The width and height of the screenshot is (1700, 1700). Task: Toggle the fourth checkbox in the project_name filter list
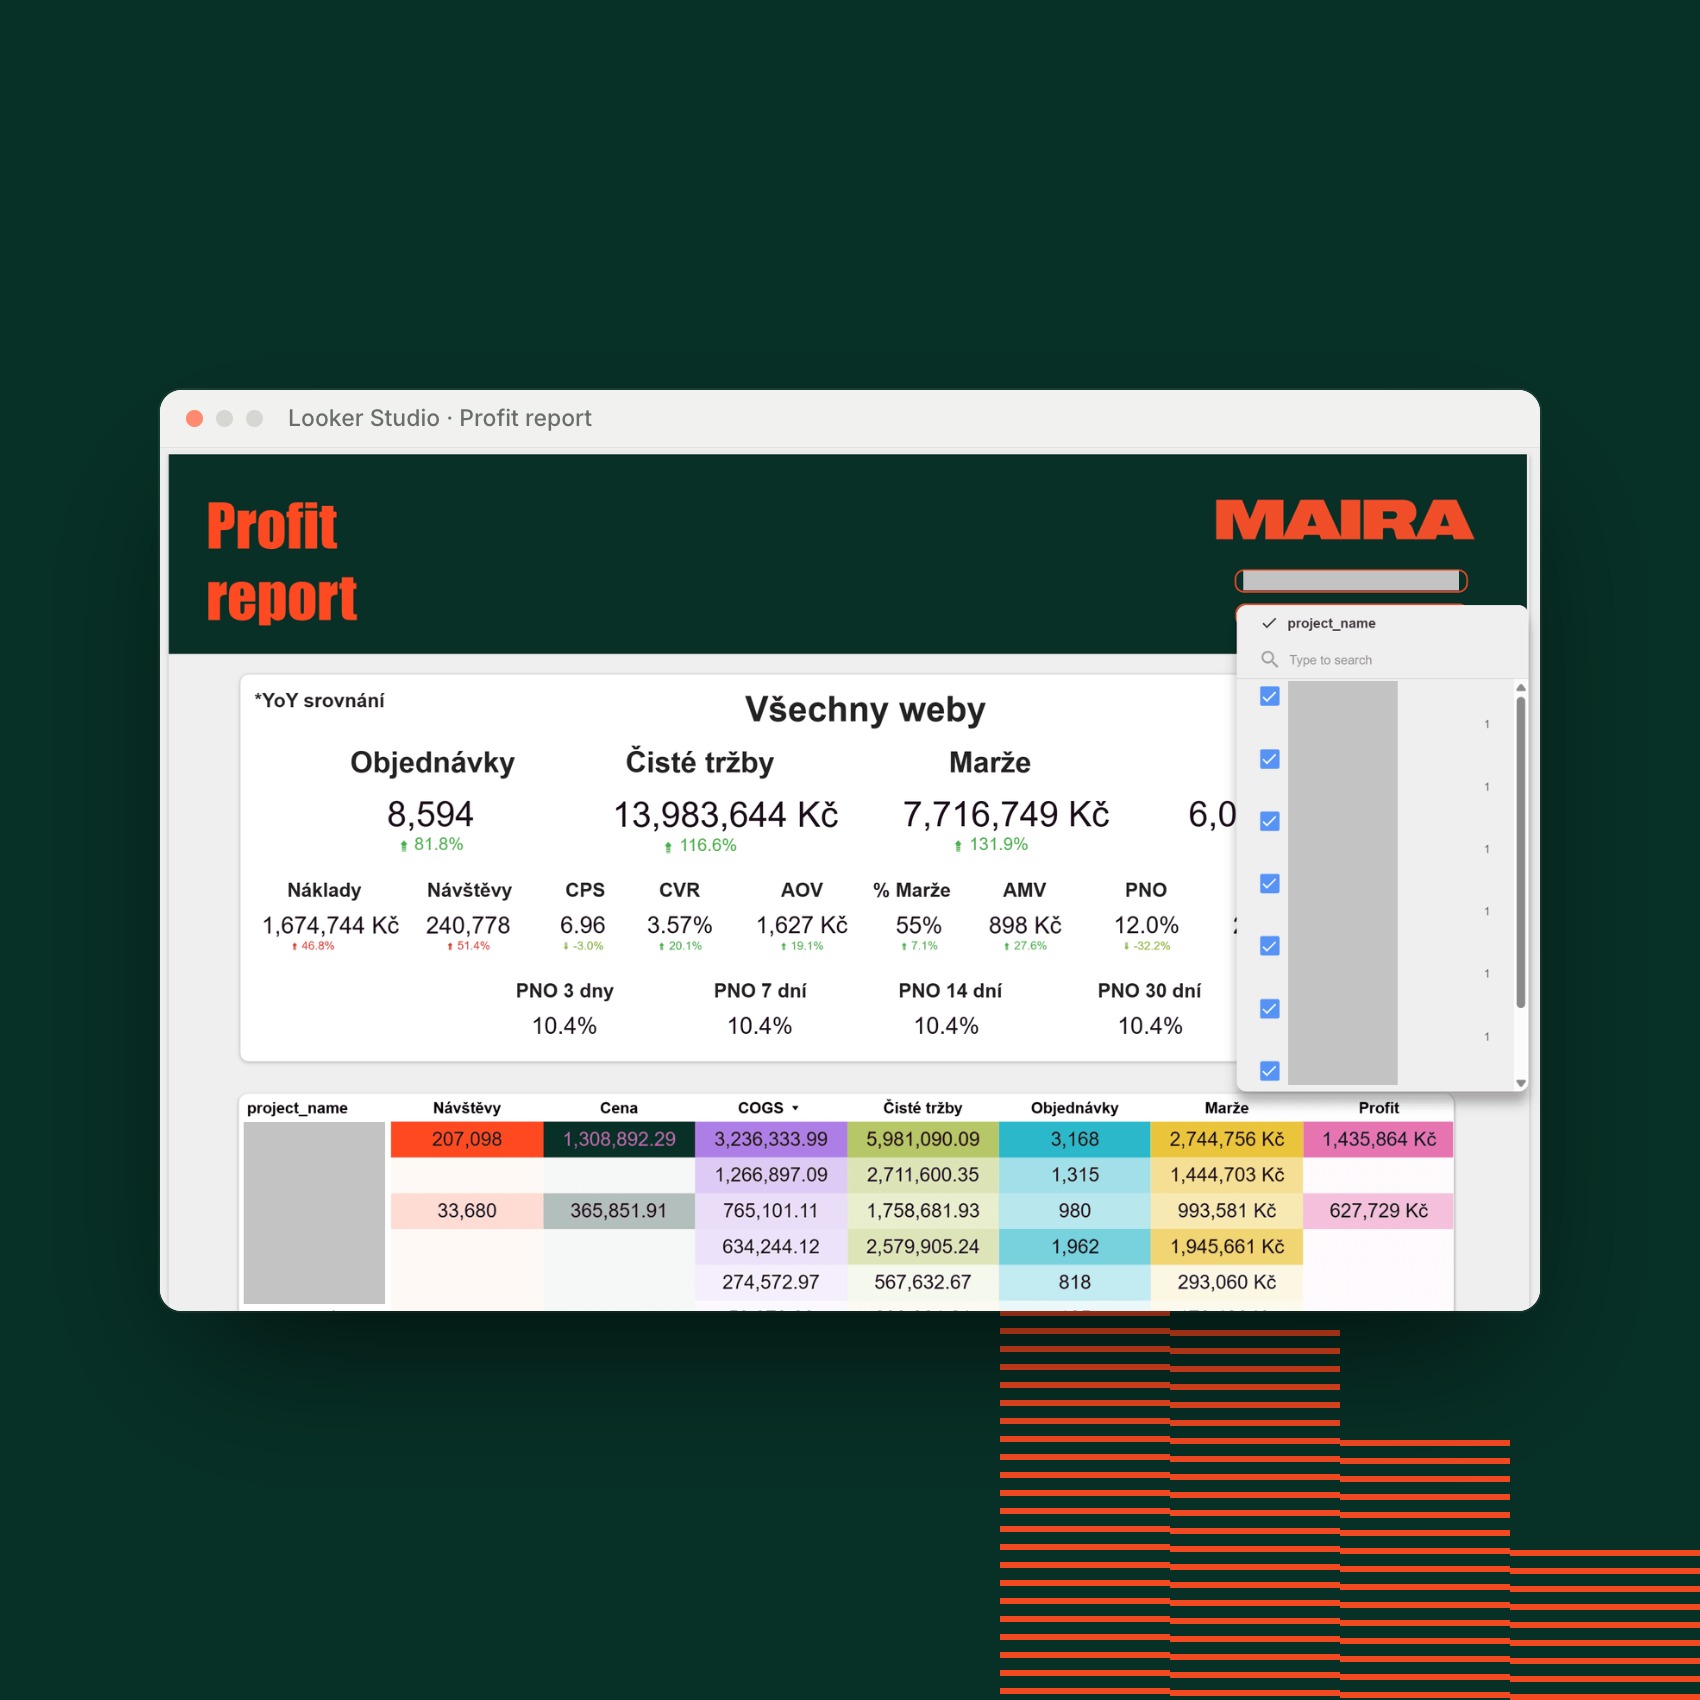tap(1270, 883)
